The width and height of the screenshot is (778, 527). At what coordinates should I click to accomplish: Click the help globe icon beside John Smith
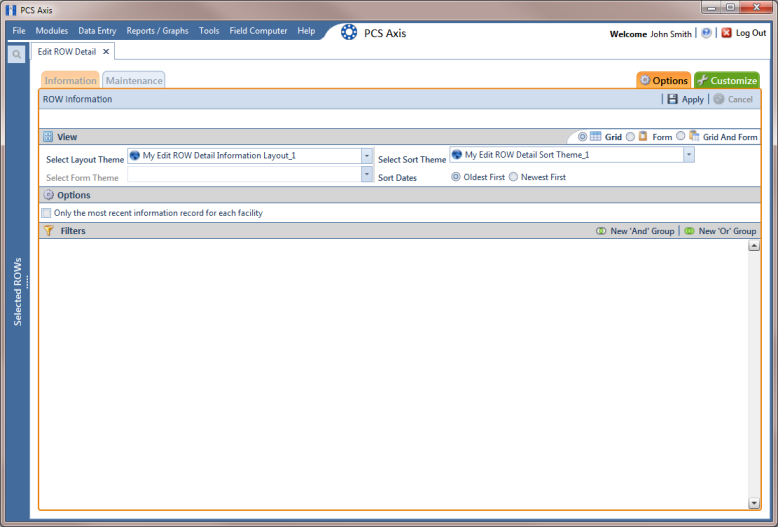click(x=706, y=33)
